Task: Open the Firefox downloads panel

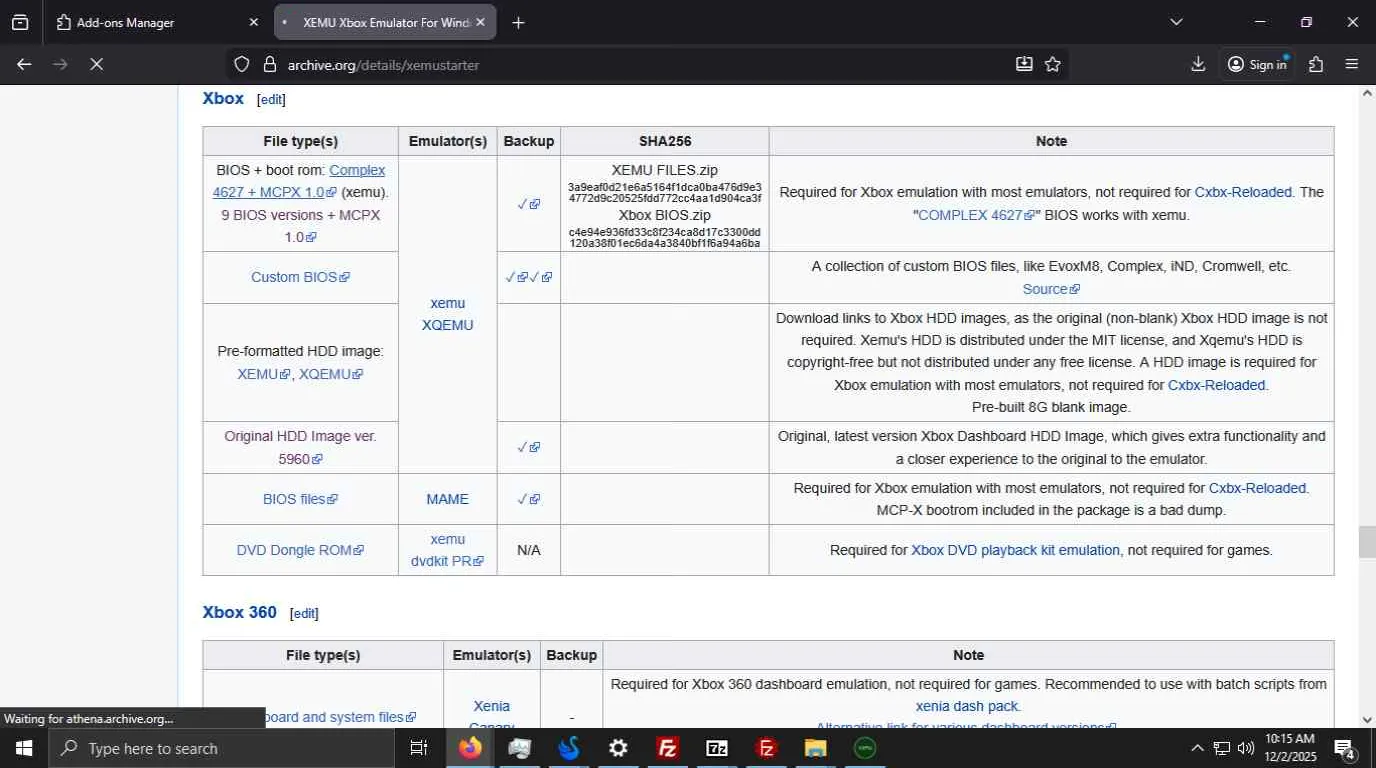Action: 1198,64
